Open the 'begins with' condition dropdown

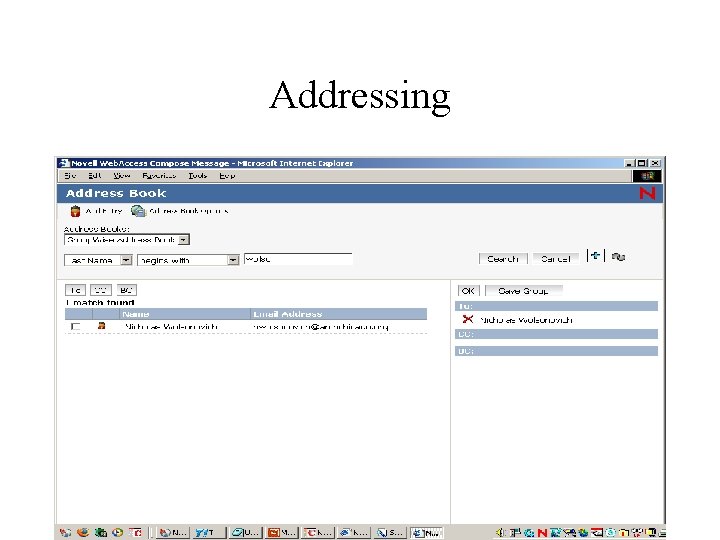pos(233,260)
